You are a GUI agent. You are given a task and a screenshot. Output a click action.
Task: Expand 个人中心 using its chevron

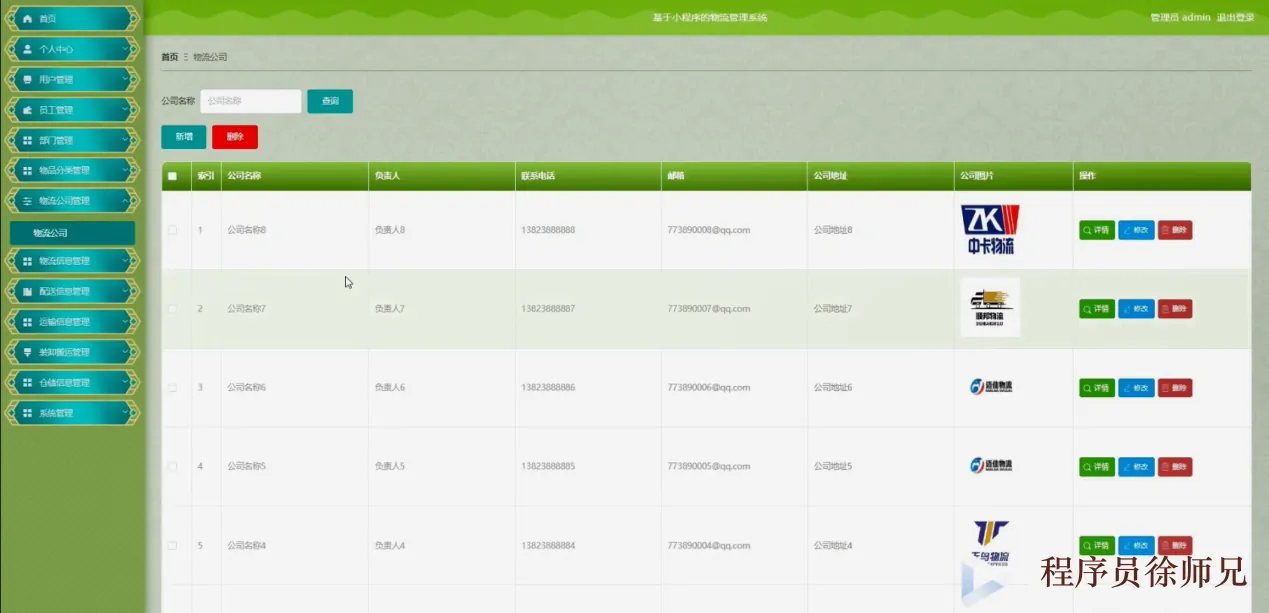coord(125,49)
